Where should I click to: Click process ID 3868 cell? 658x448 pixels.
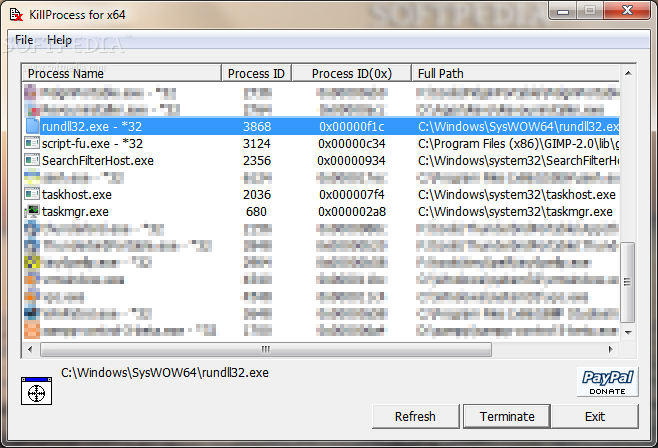coord(257,126)
